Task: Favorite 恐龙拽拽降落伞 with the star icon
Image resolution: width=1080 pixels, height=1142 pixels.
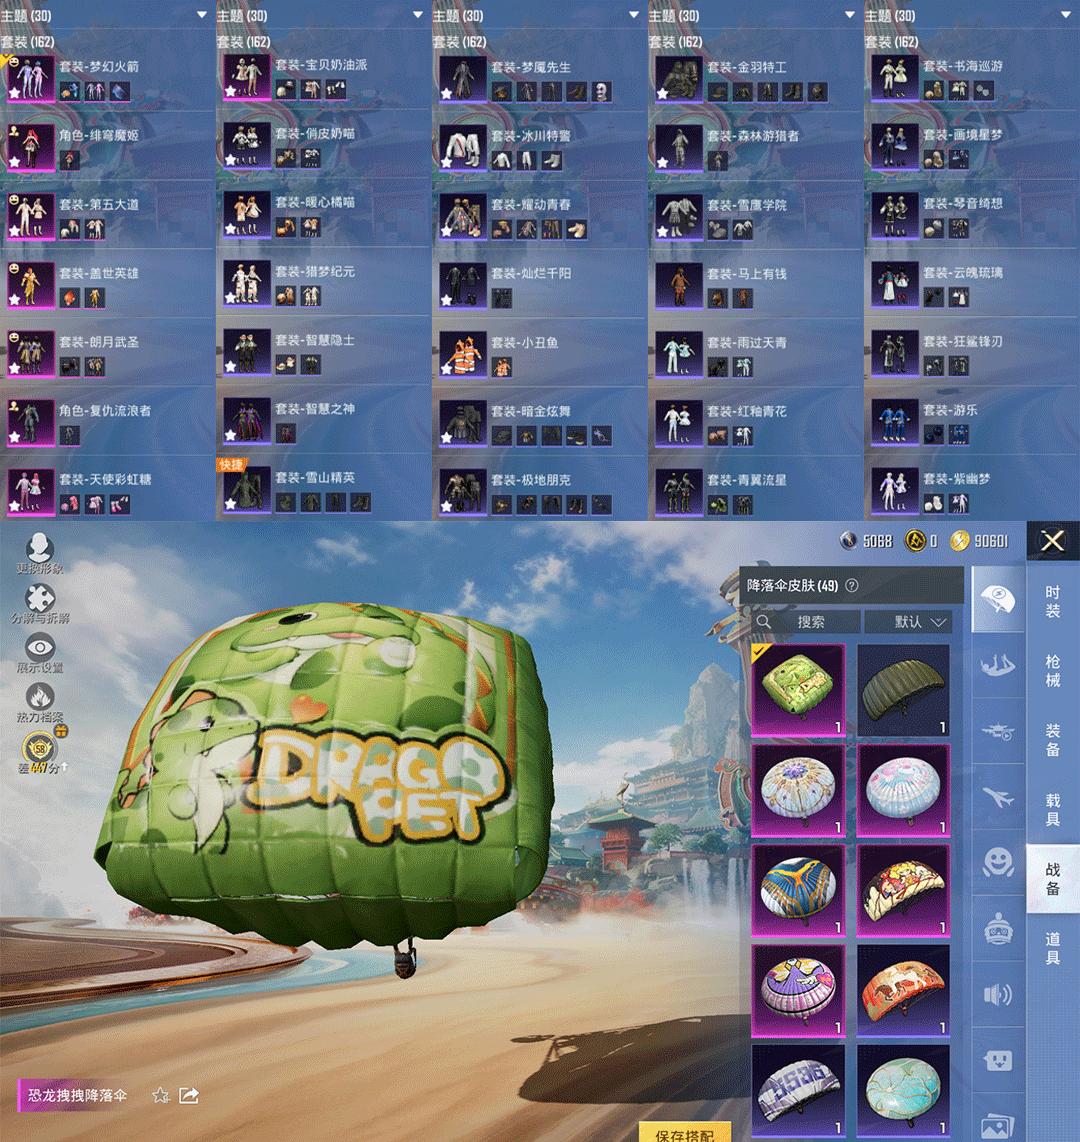Action: click(160, 1095)
